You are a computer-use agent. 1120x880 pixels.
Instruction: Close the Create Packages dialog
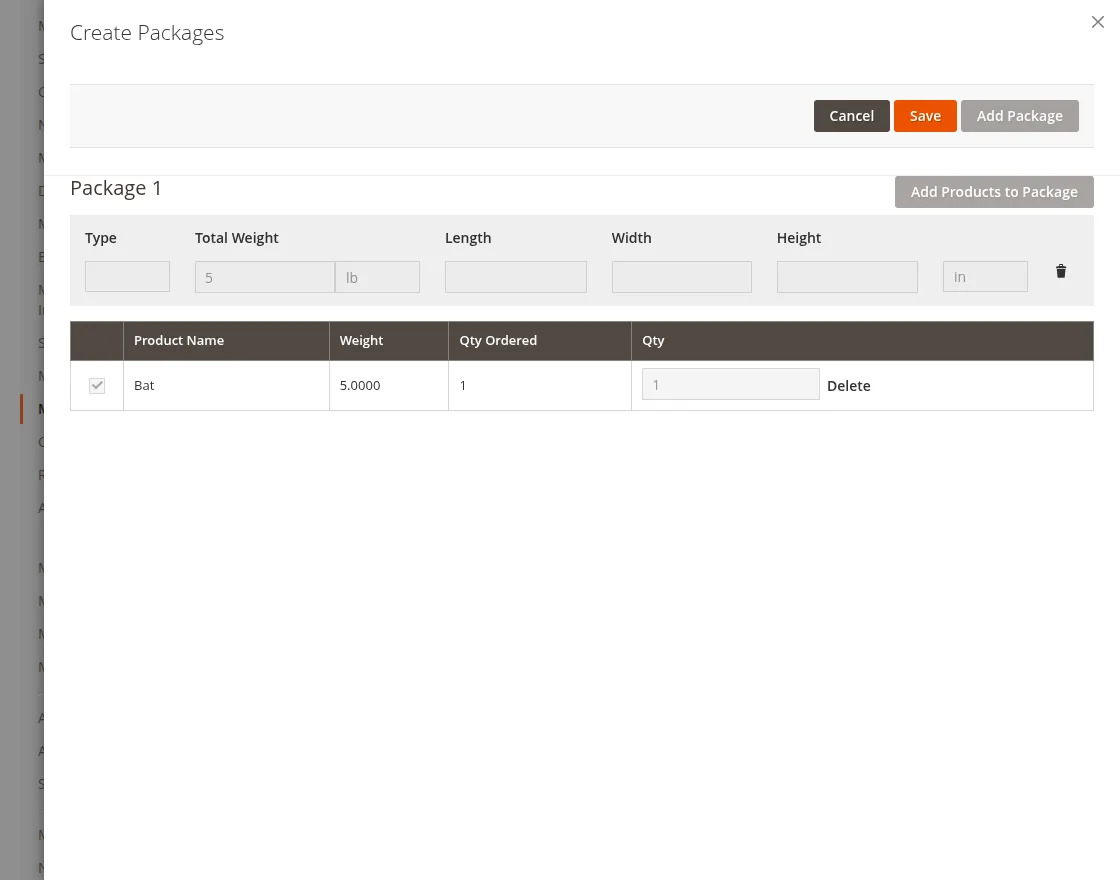pyautogui.click(x=1098, y=22)
